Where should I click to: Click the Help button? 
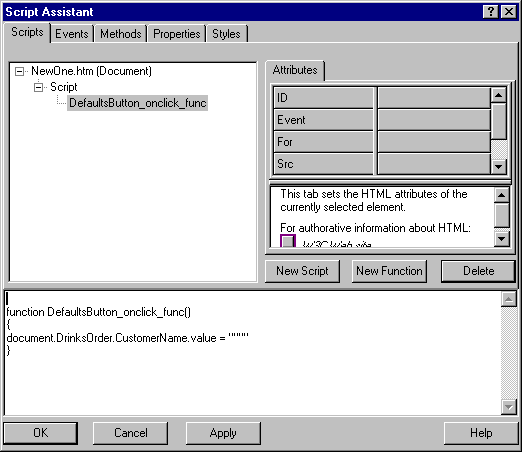481,433
